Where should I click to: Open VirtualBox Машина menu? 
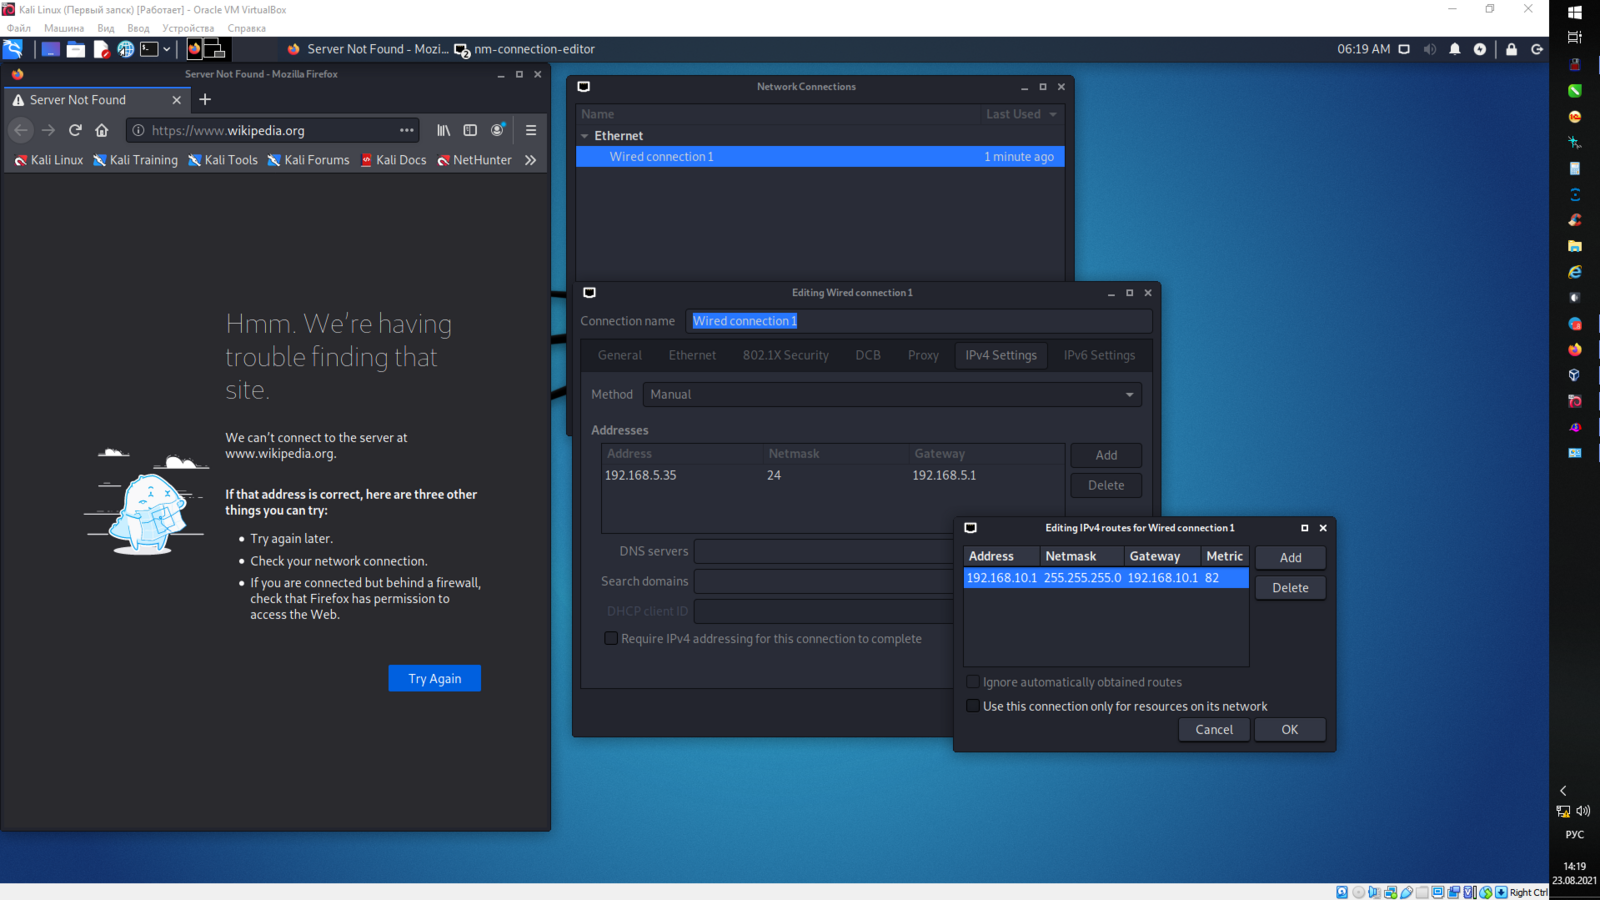(x=64, y=28)
